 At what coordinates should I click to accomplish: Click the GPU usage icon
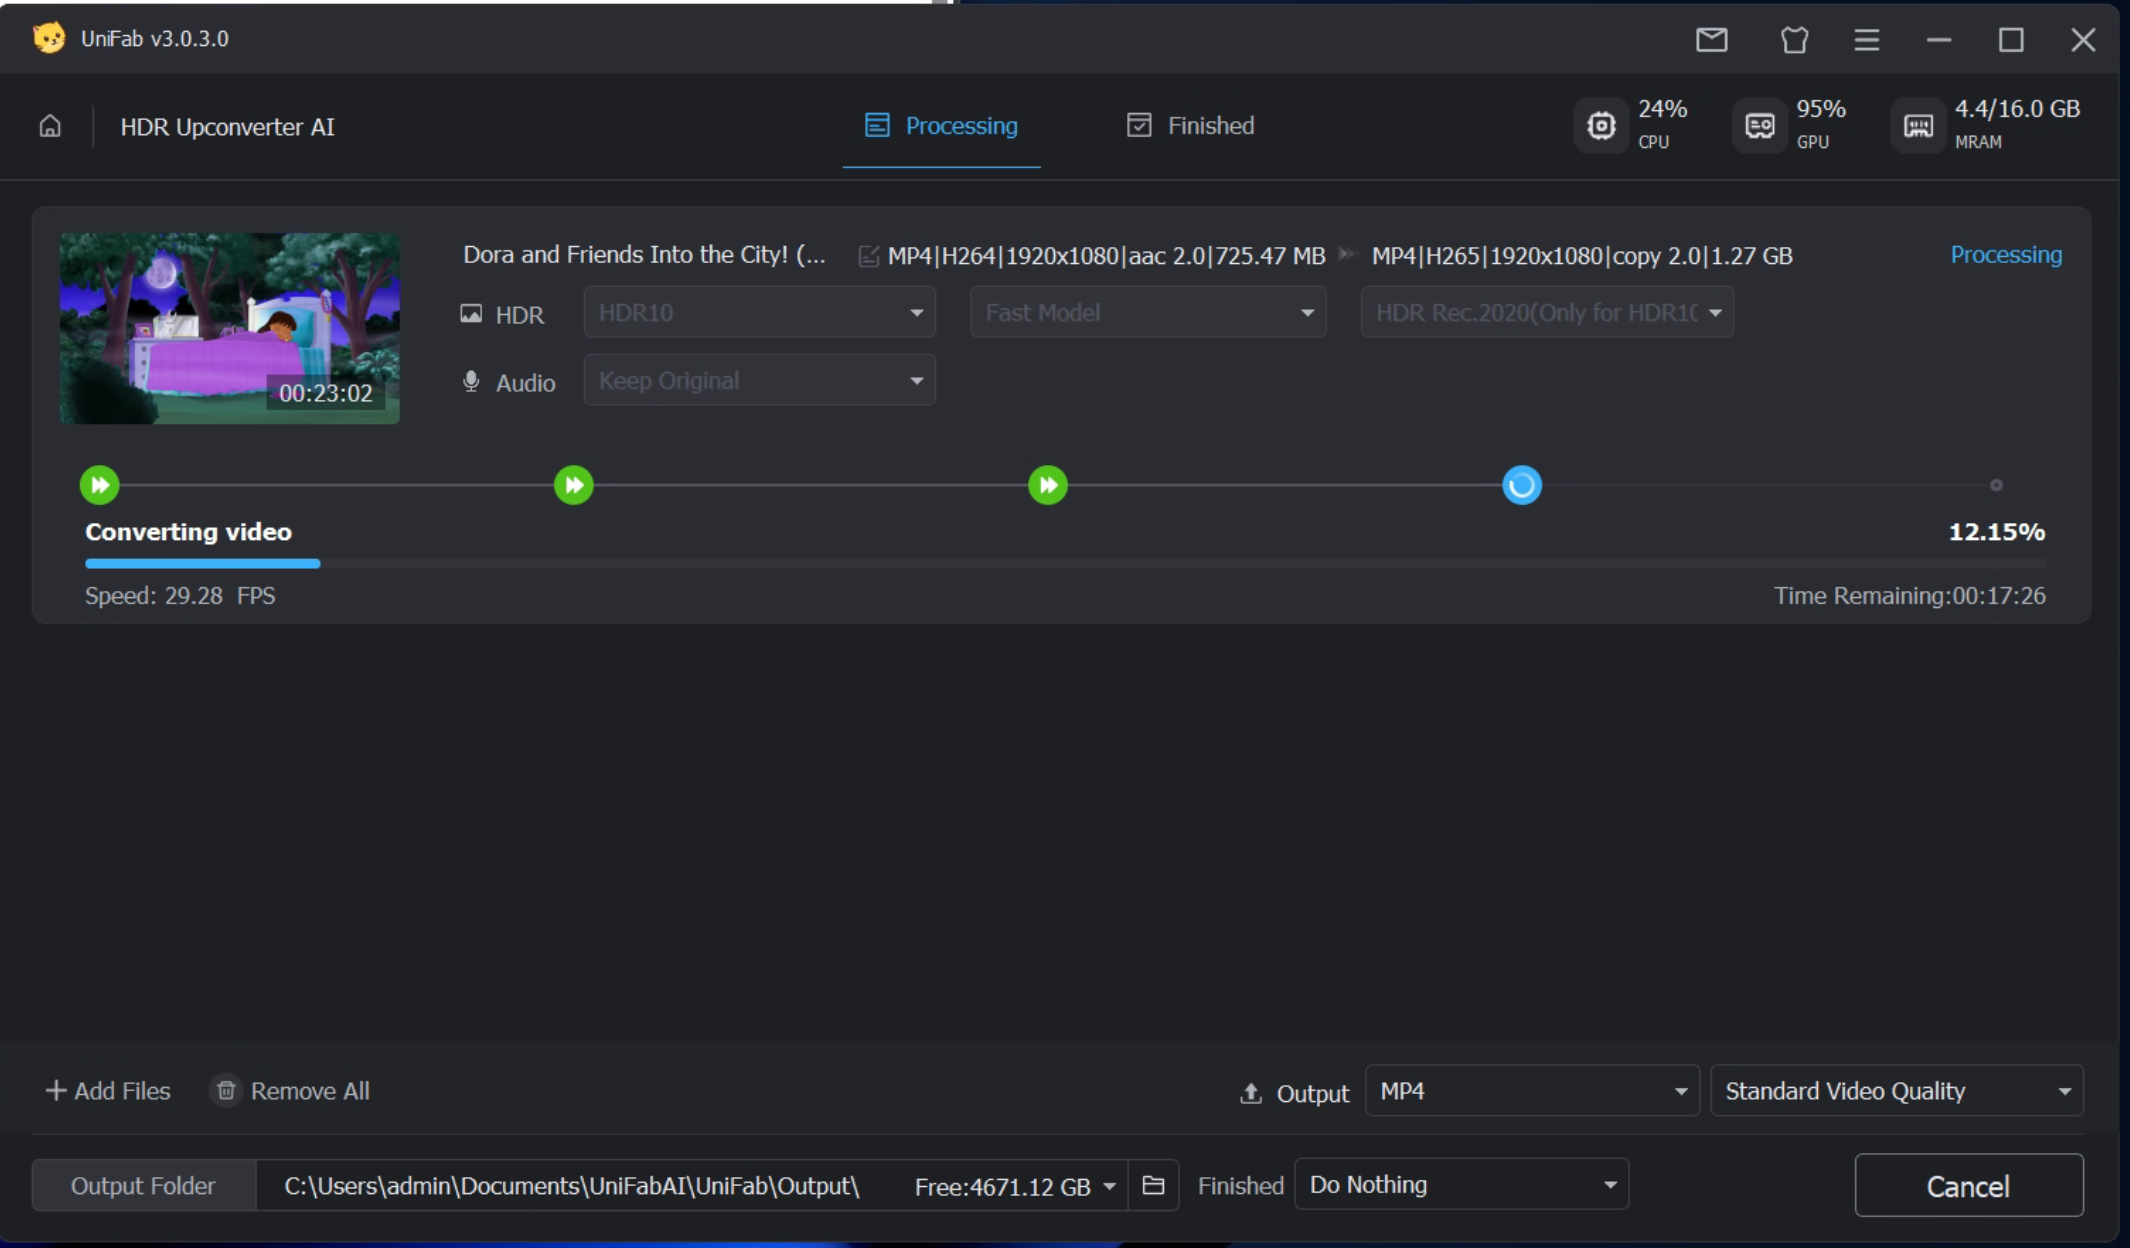(1759, 126)
